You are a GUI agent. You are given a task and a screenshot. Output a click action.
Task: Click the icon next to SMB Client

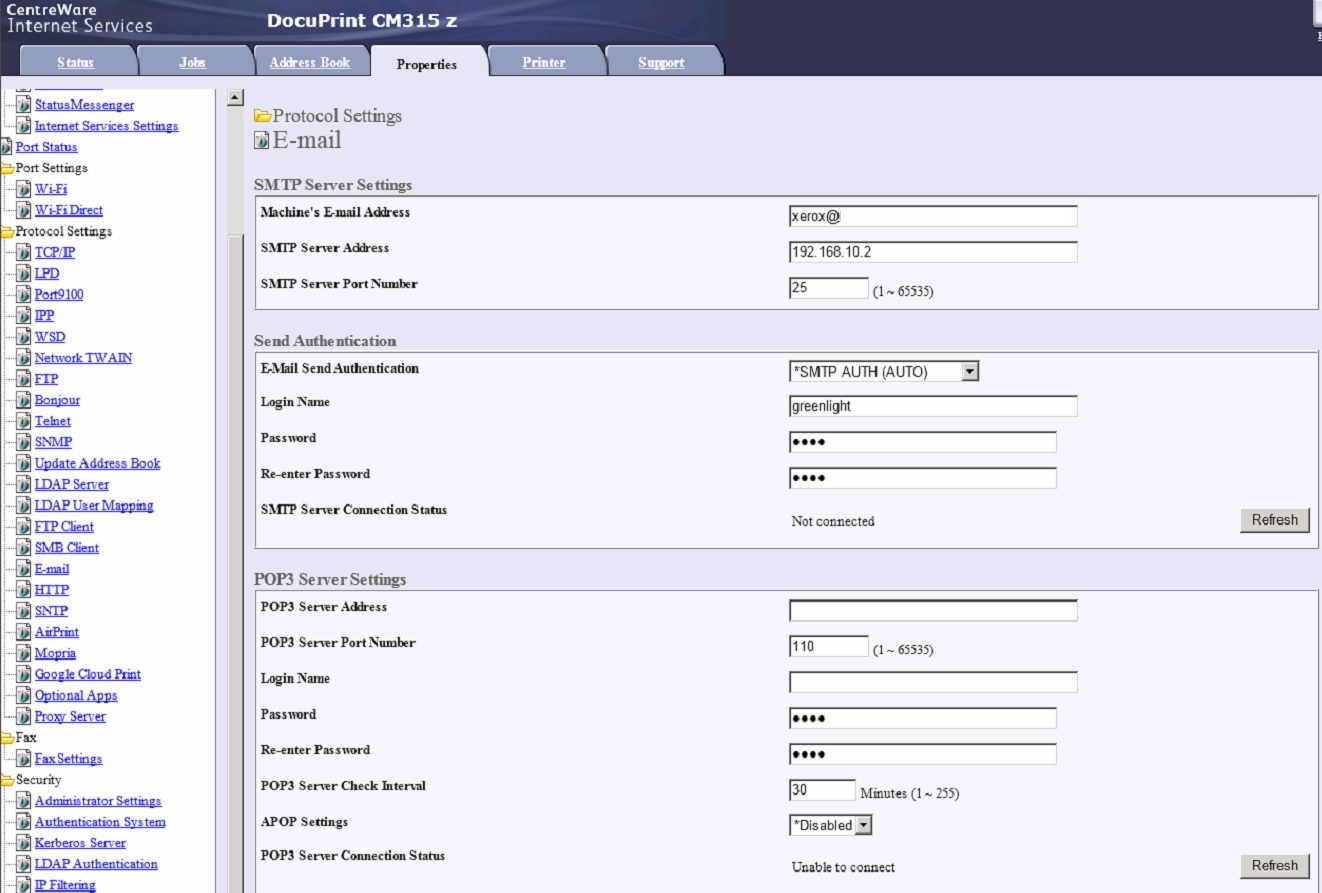click(x=25, y=548)
